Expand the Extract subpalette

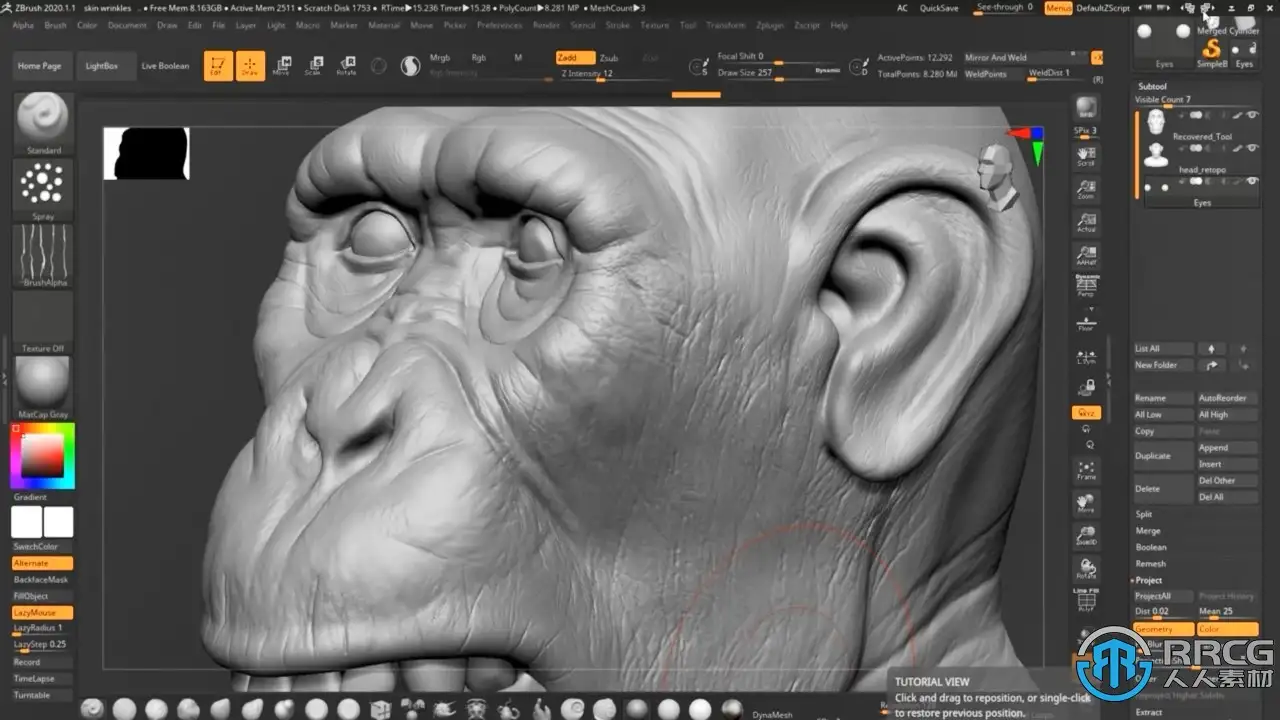click(x=1149, y=712)
